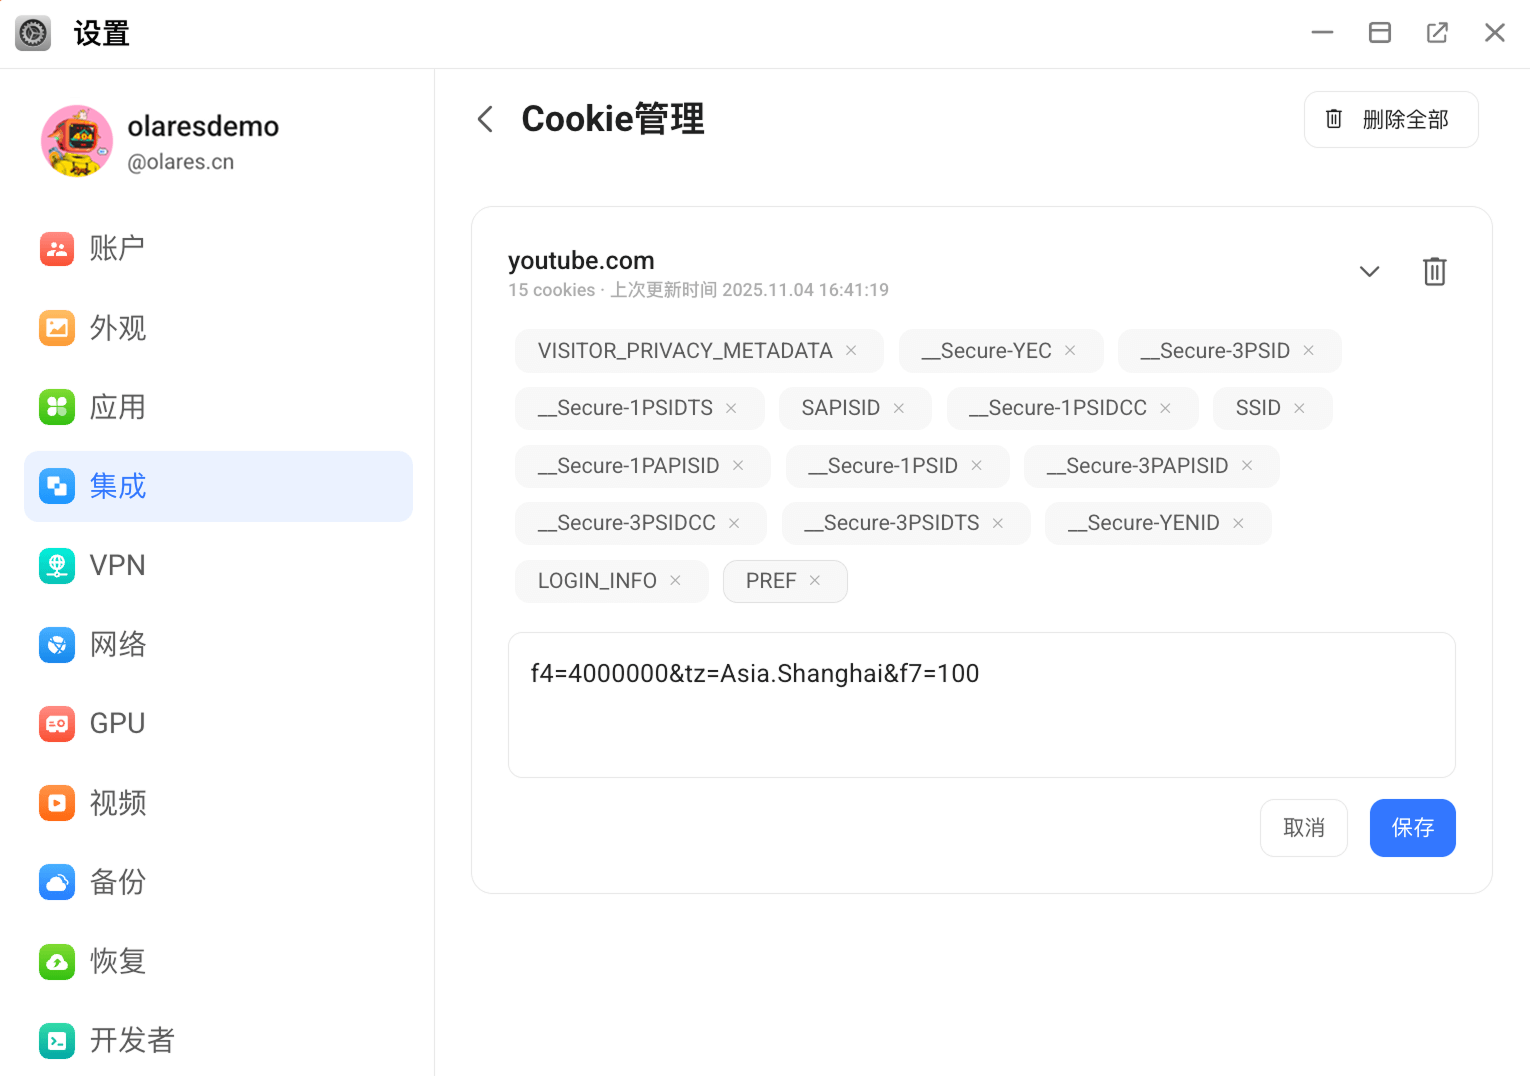
Task: Open the 外观 (Appearance) settings icon
Action: pos(57,327)
